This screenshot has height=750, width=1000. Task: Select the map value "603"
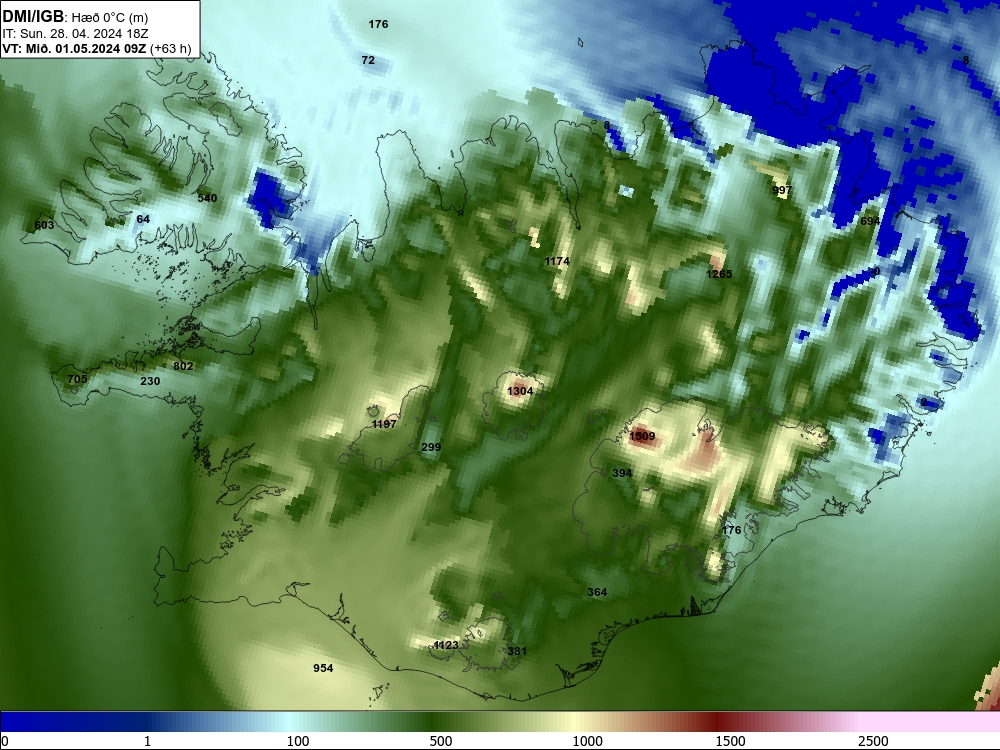click(44, 225)
